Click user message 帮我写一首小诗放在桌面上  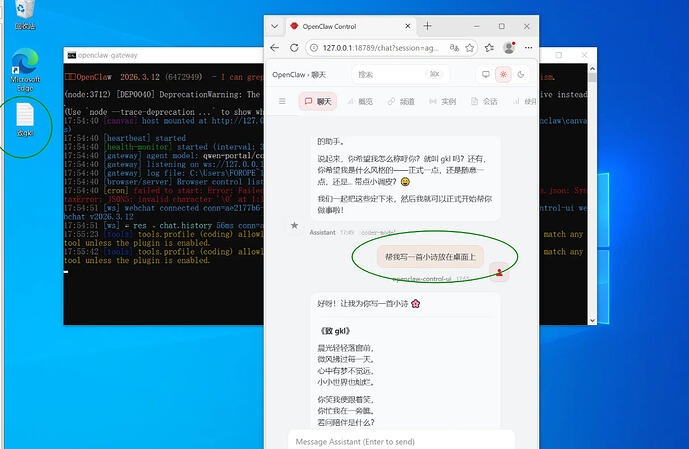pos(430,257)
